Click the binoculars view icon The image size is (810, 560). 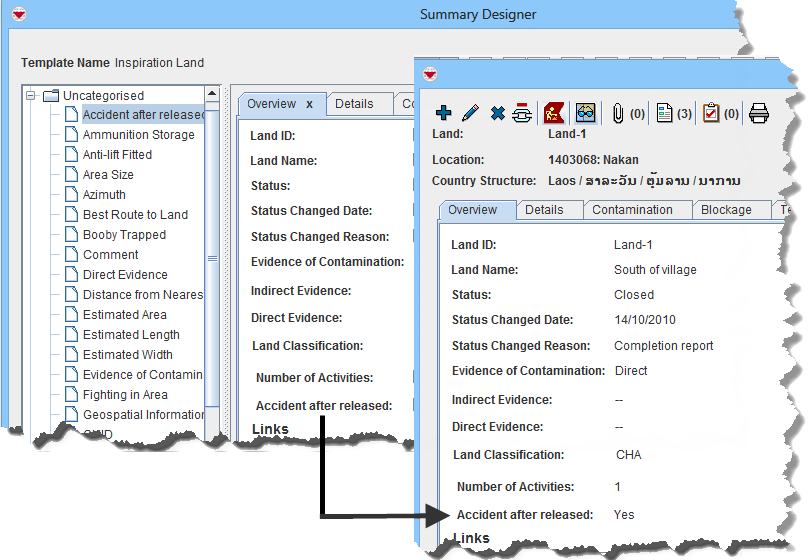coord(585,113)
